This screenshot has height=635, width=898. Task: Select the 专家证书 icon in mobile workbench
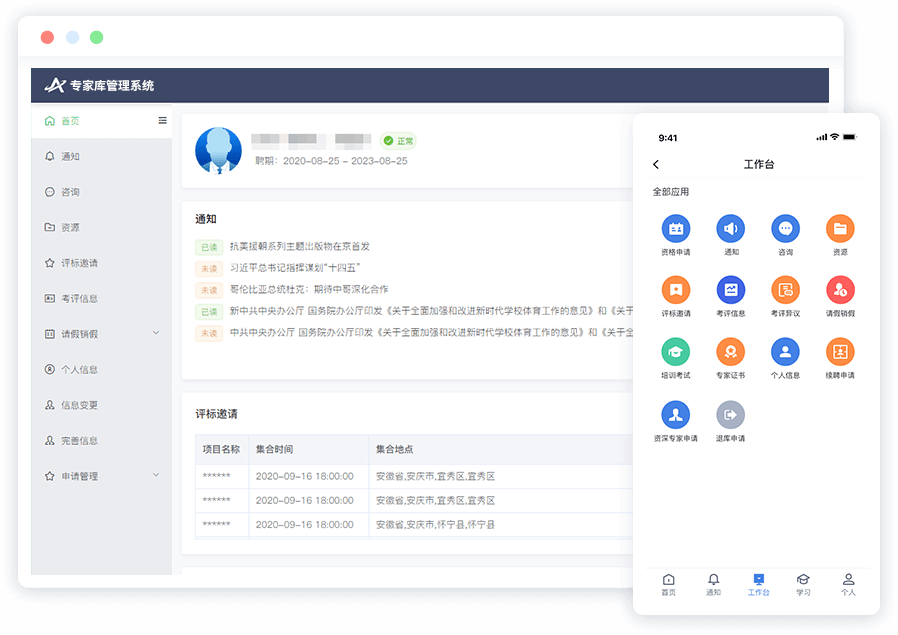730,353
